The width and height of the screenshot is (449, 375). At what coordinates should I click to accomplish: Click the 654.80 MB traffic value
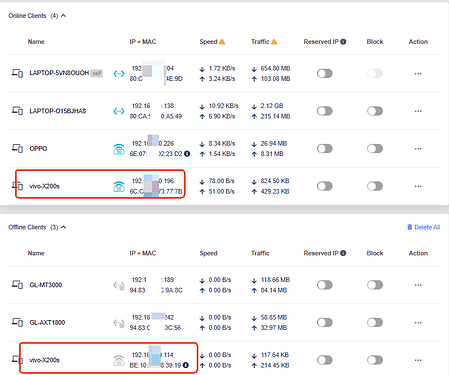pos(275,68)
